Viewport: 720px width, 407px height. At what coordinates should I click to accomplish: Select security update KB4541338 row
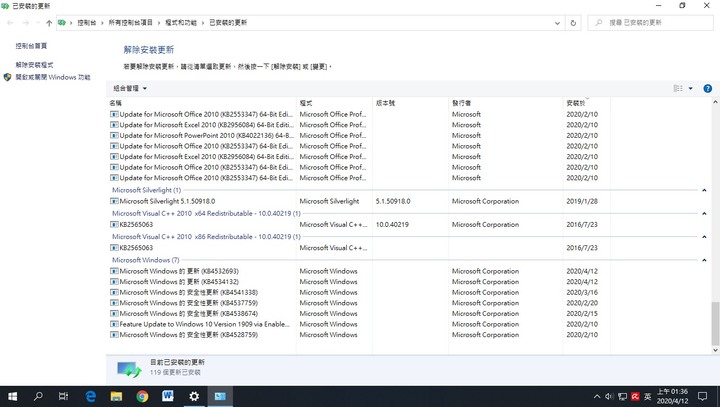(360, 292)
